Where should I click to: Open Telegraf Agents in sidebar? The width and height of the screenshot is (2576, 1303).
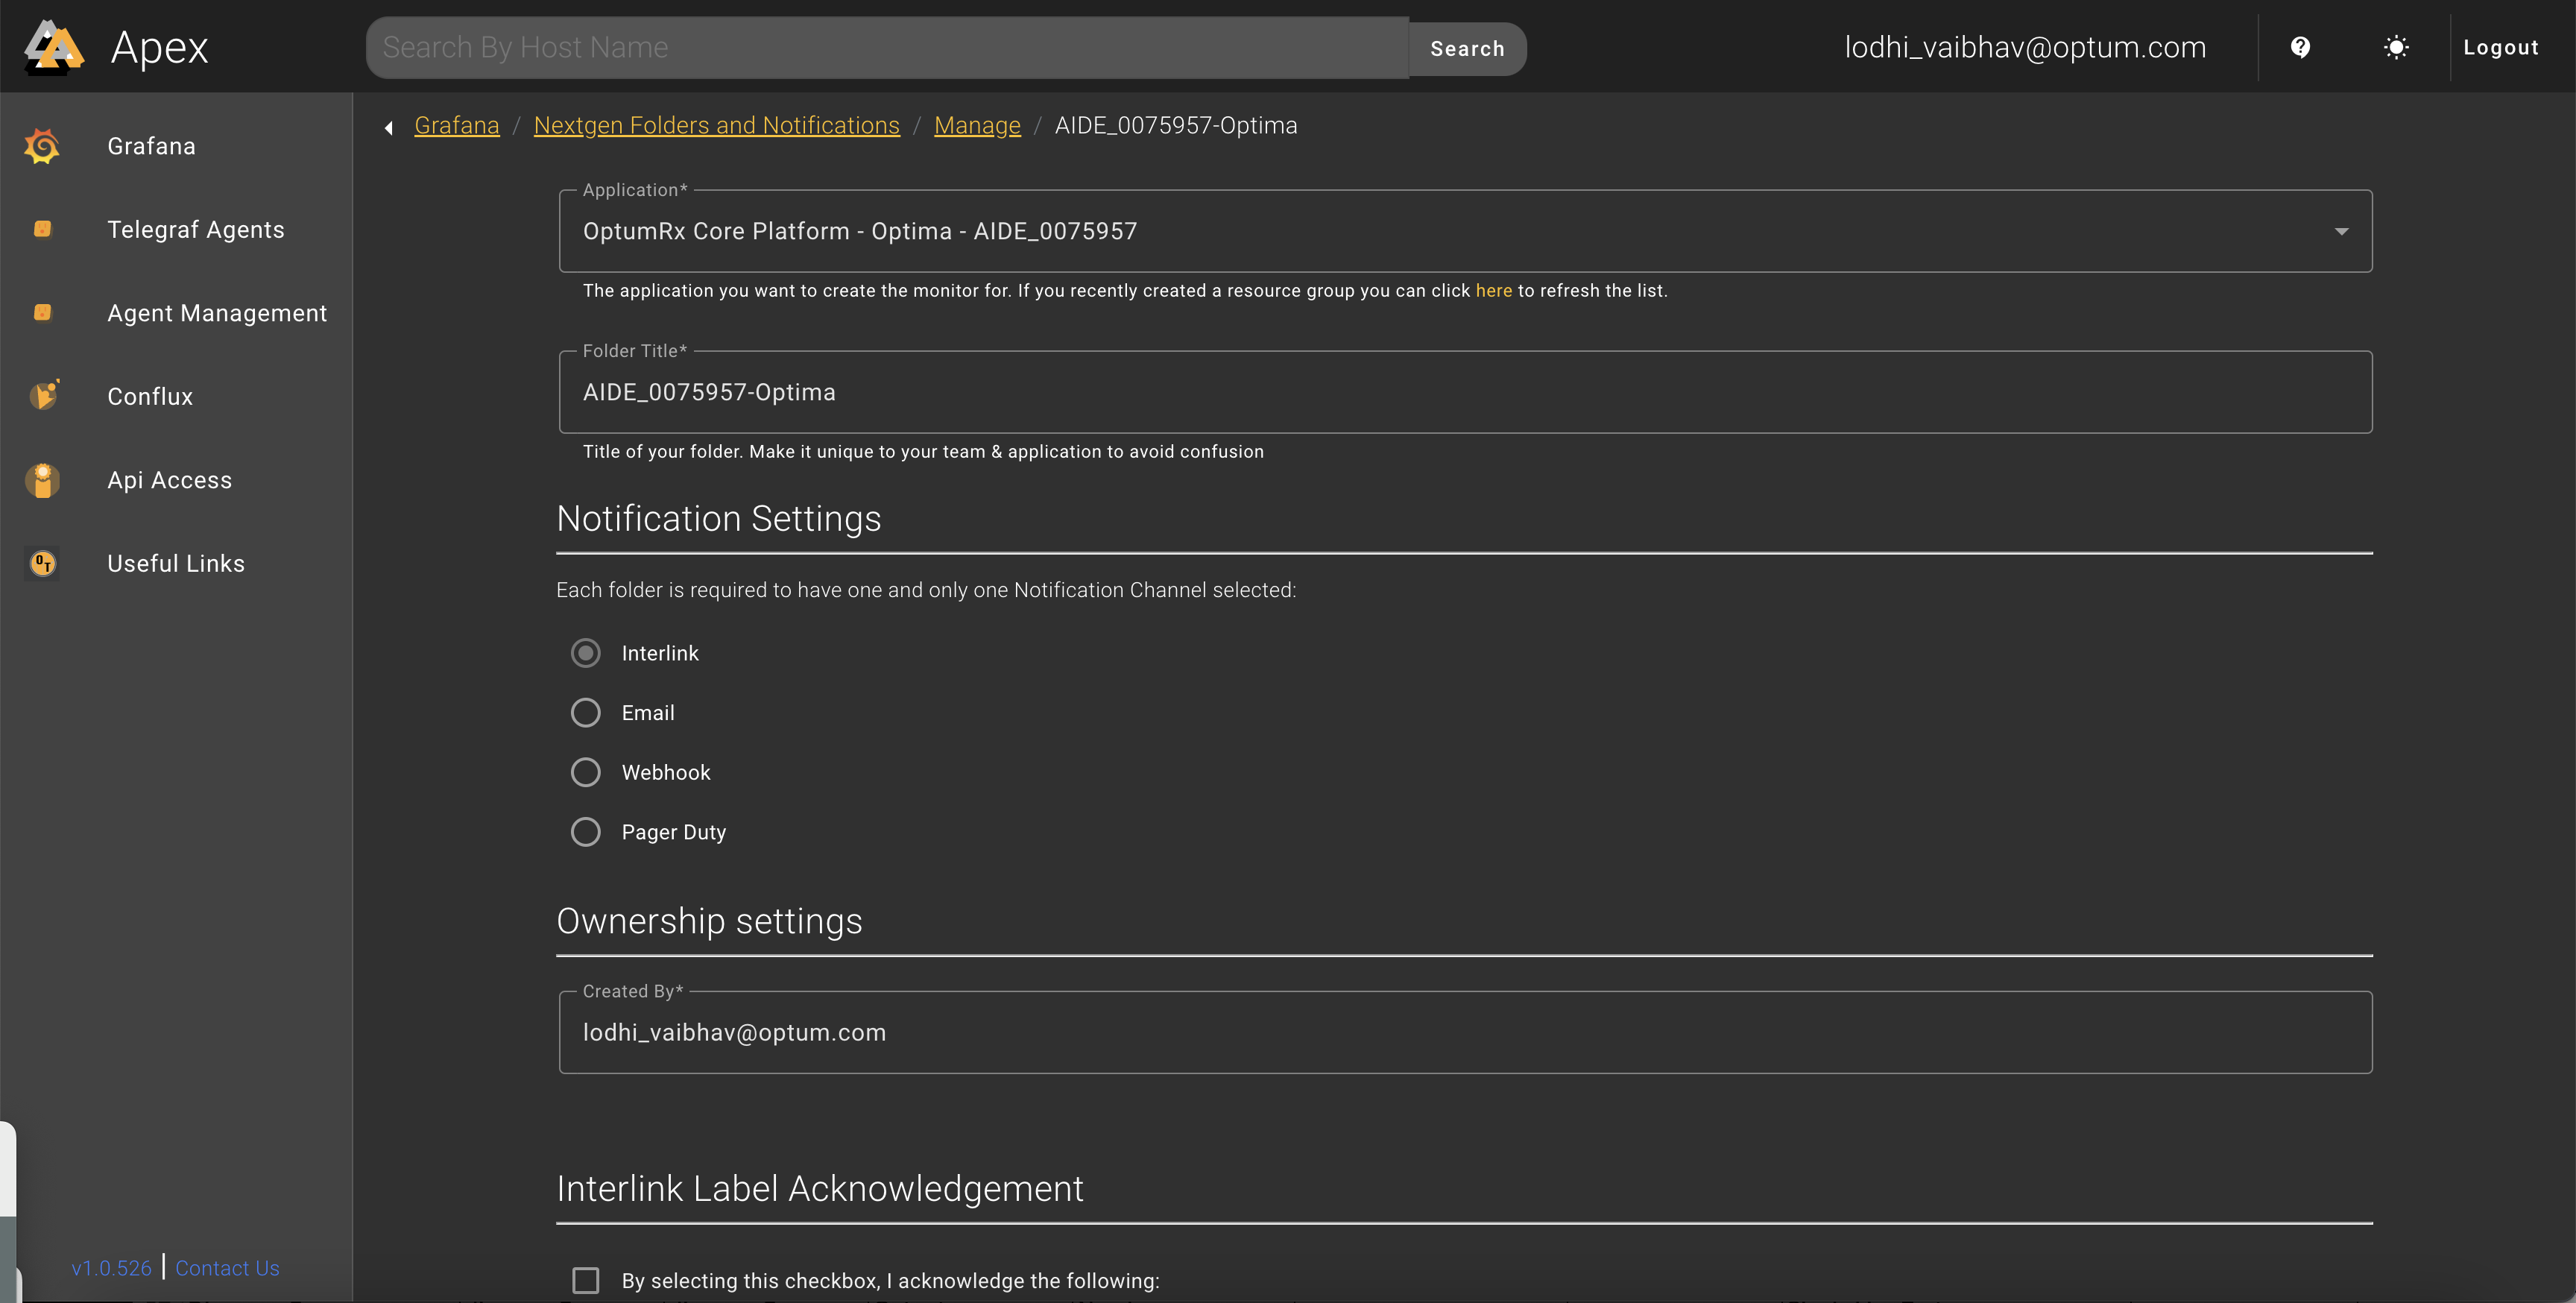click(x=176, y=229)
